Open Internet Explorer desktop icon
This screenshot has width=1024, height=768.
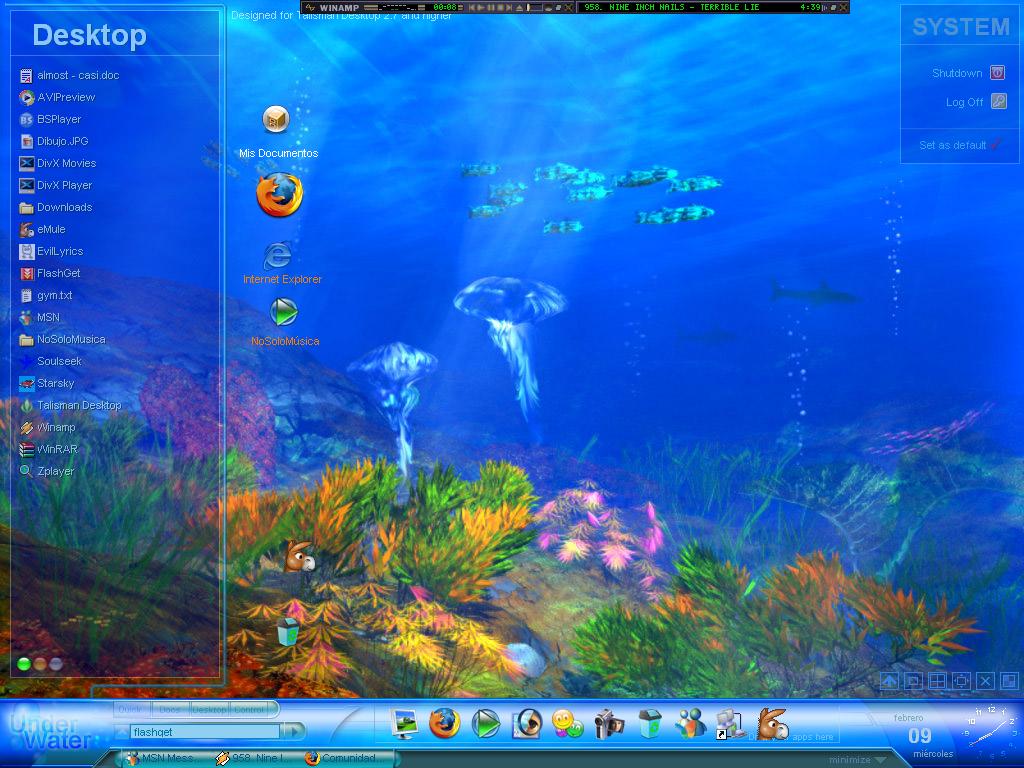point(281,263)
